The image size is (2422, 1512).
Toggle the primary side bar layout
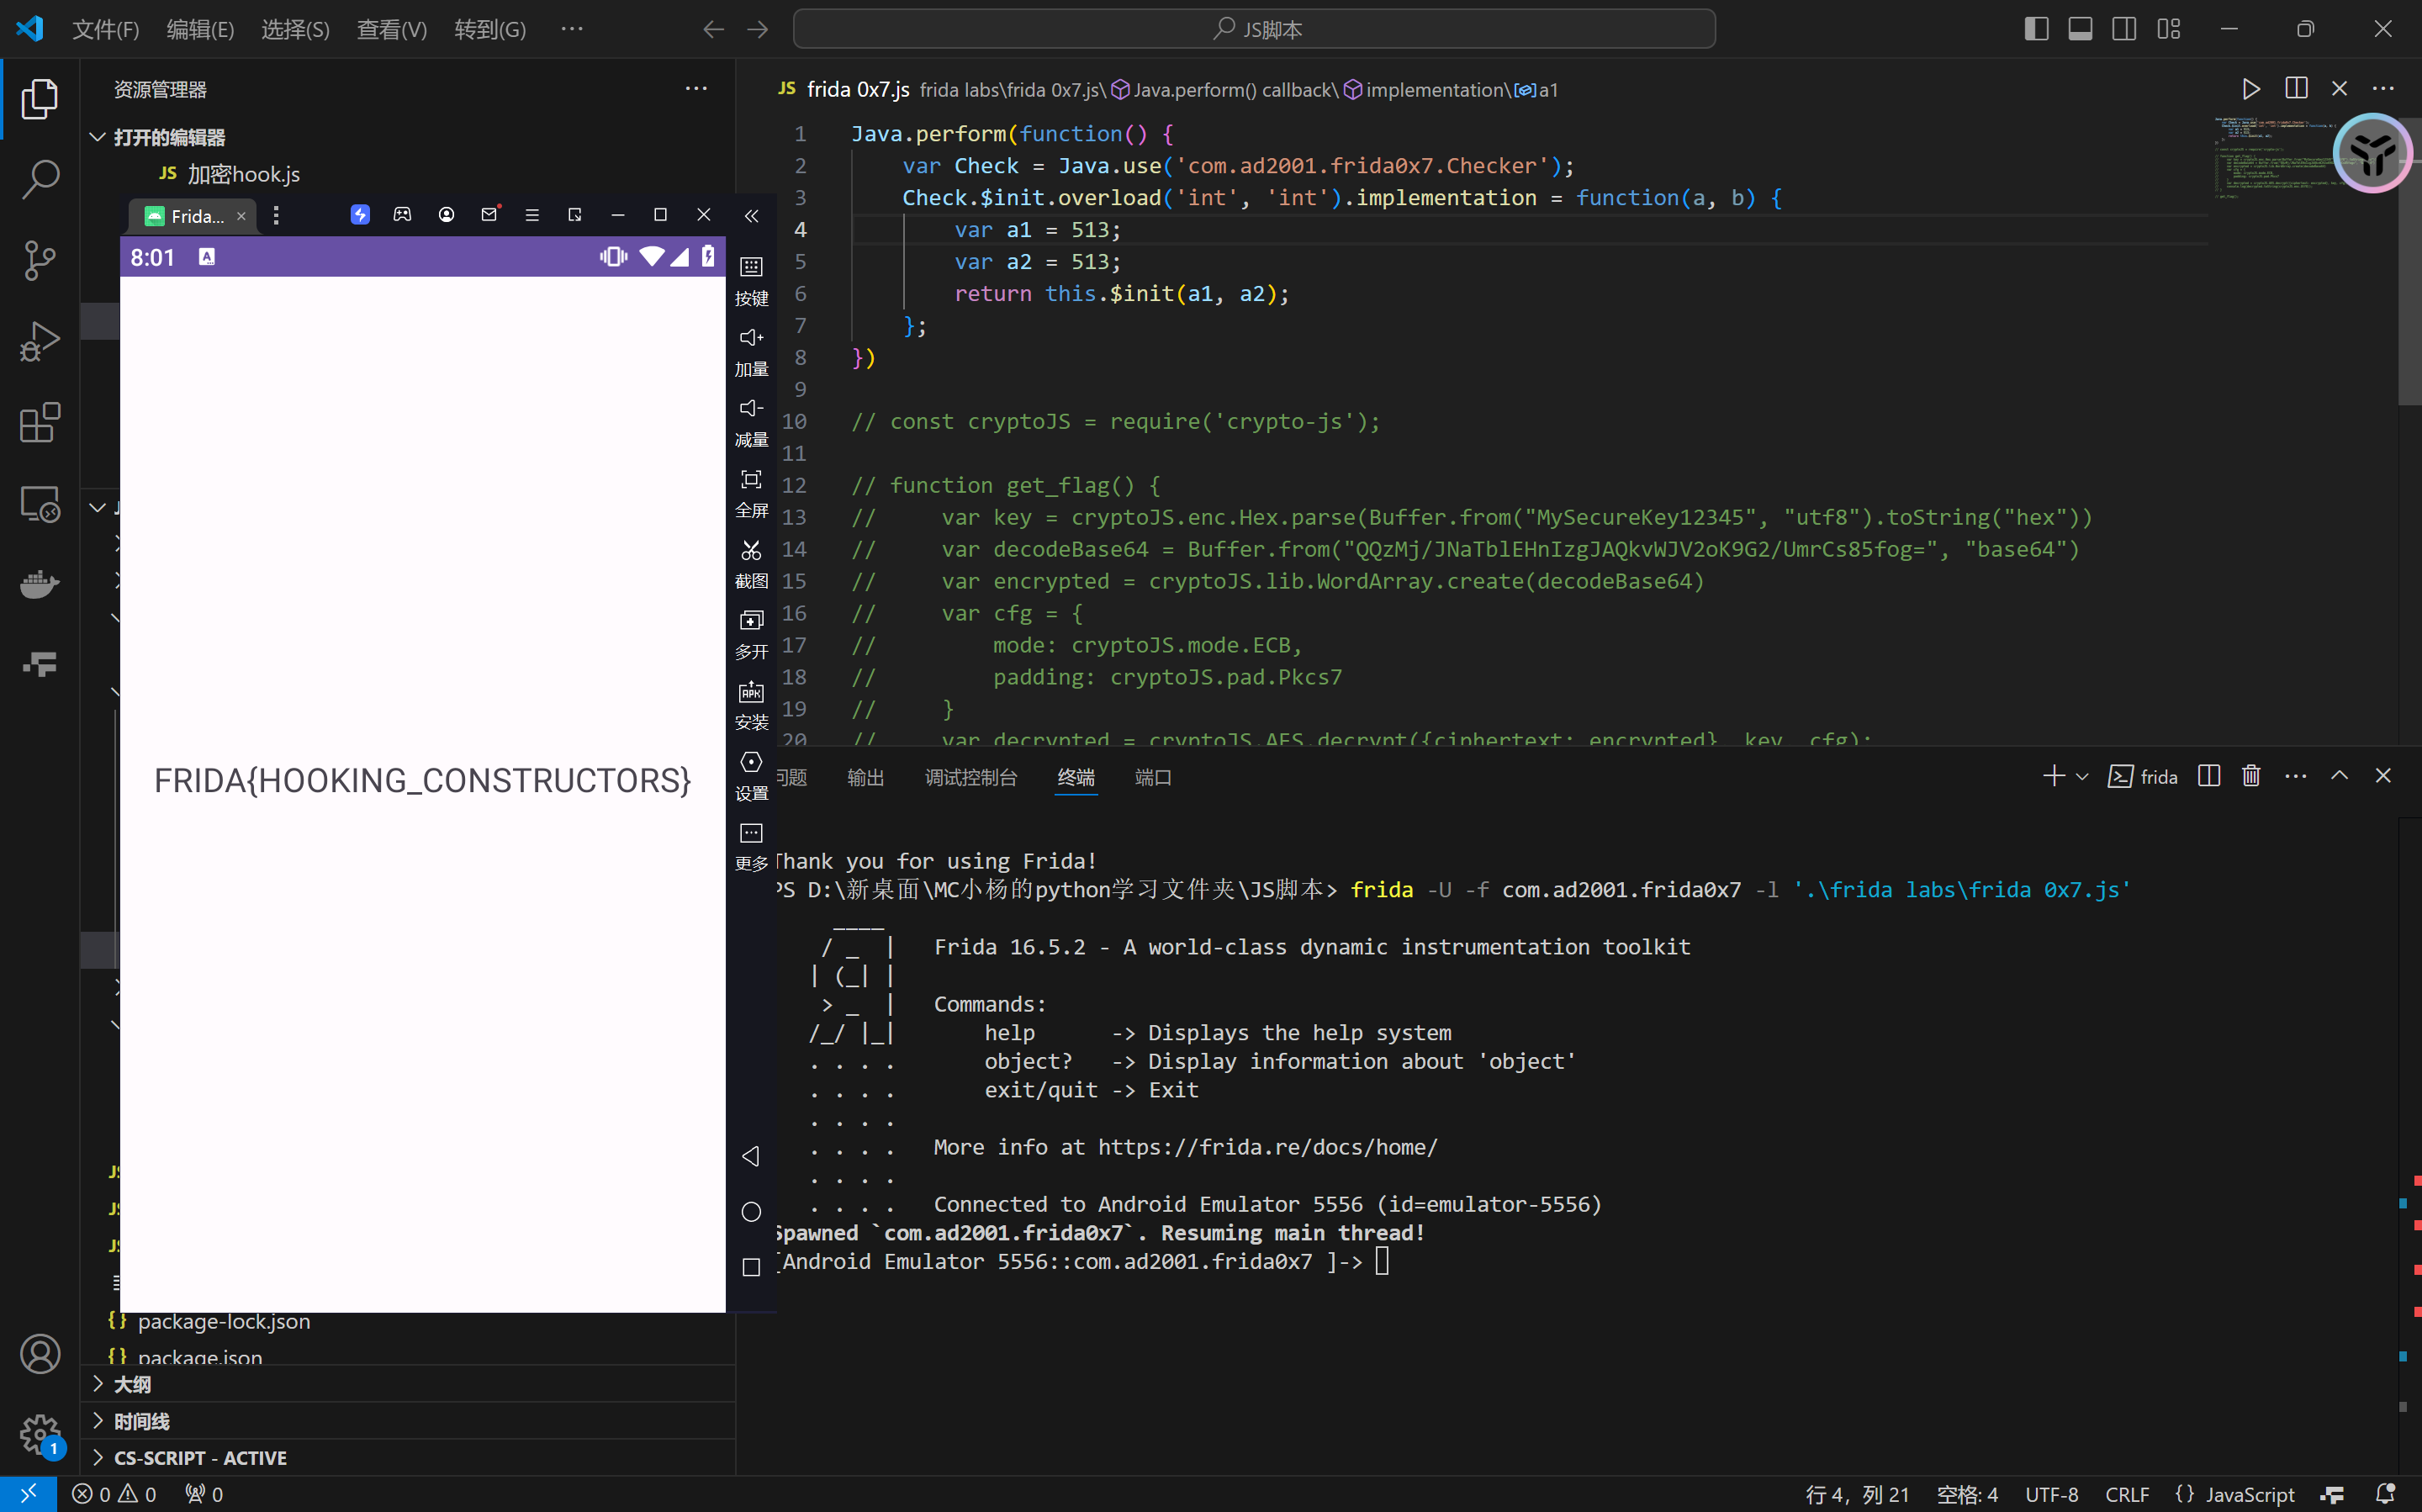[2036, 29]
